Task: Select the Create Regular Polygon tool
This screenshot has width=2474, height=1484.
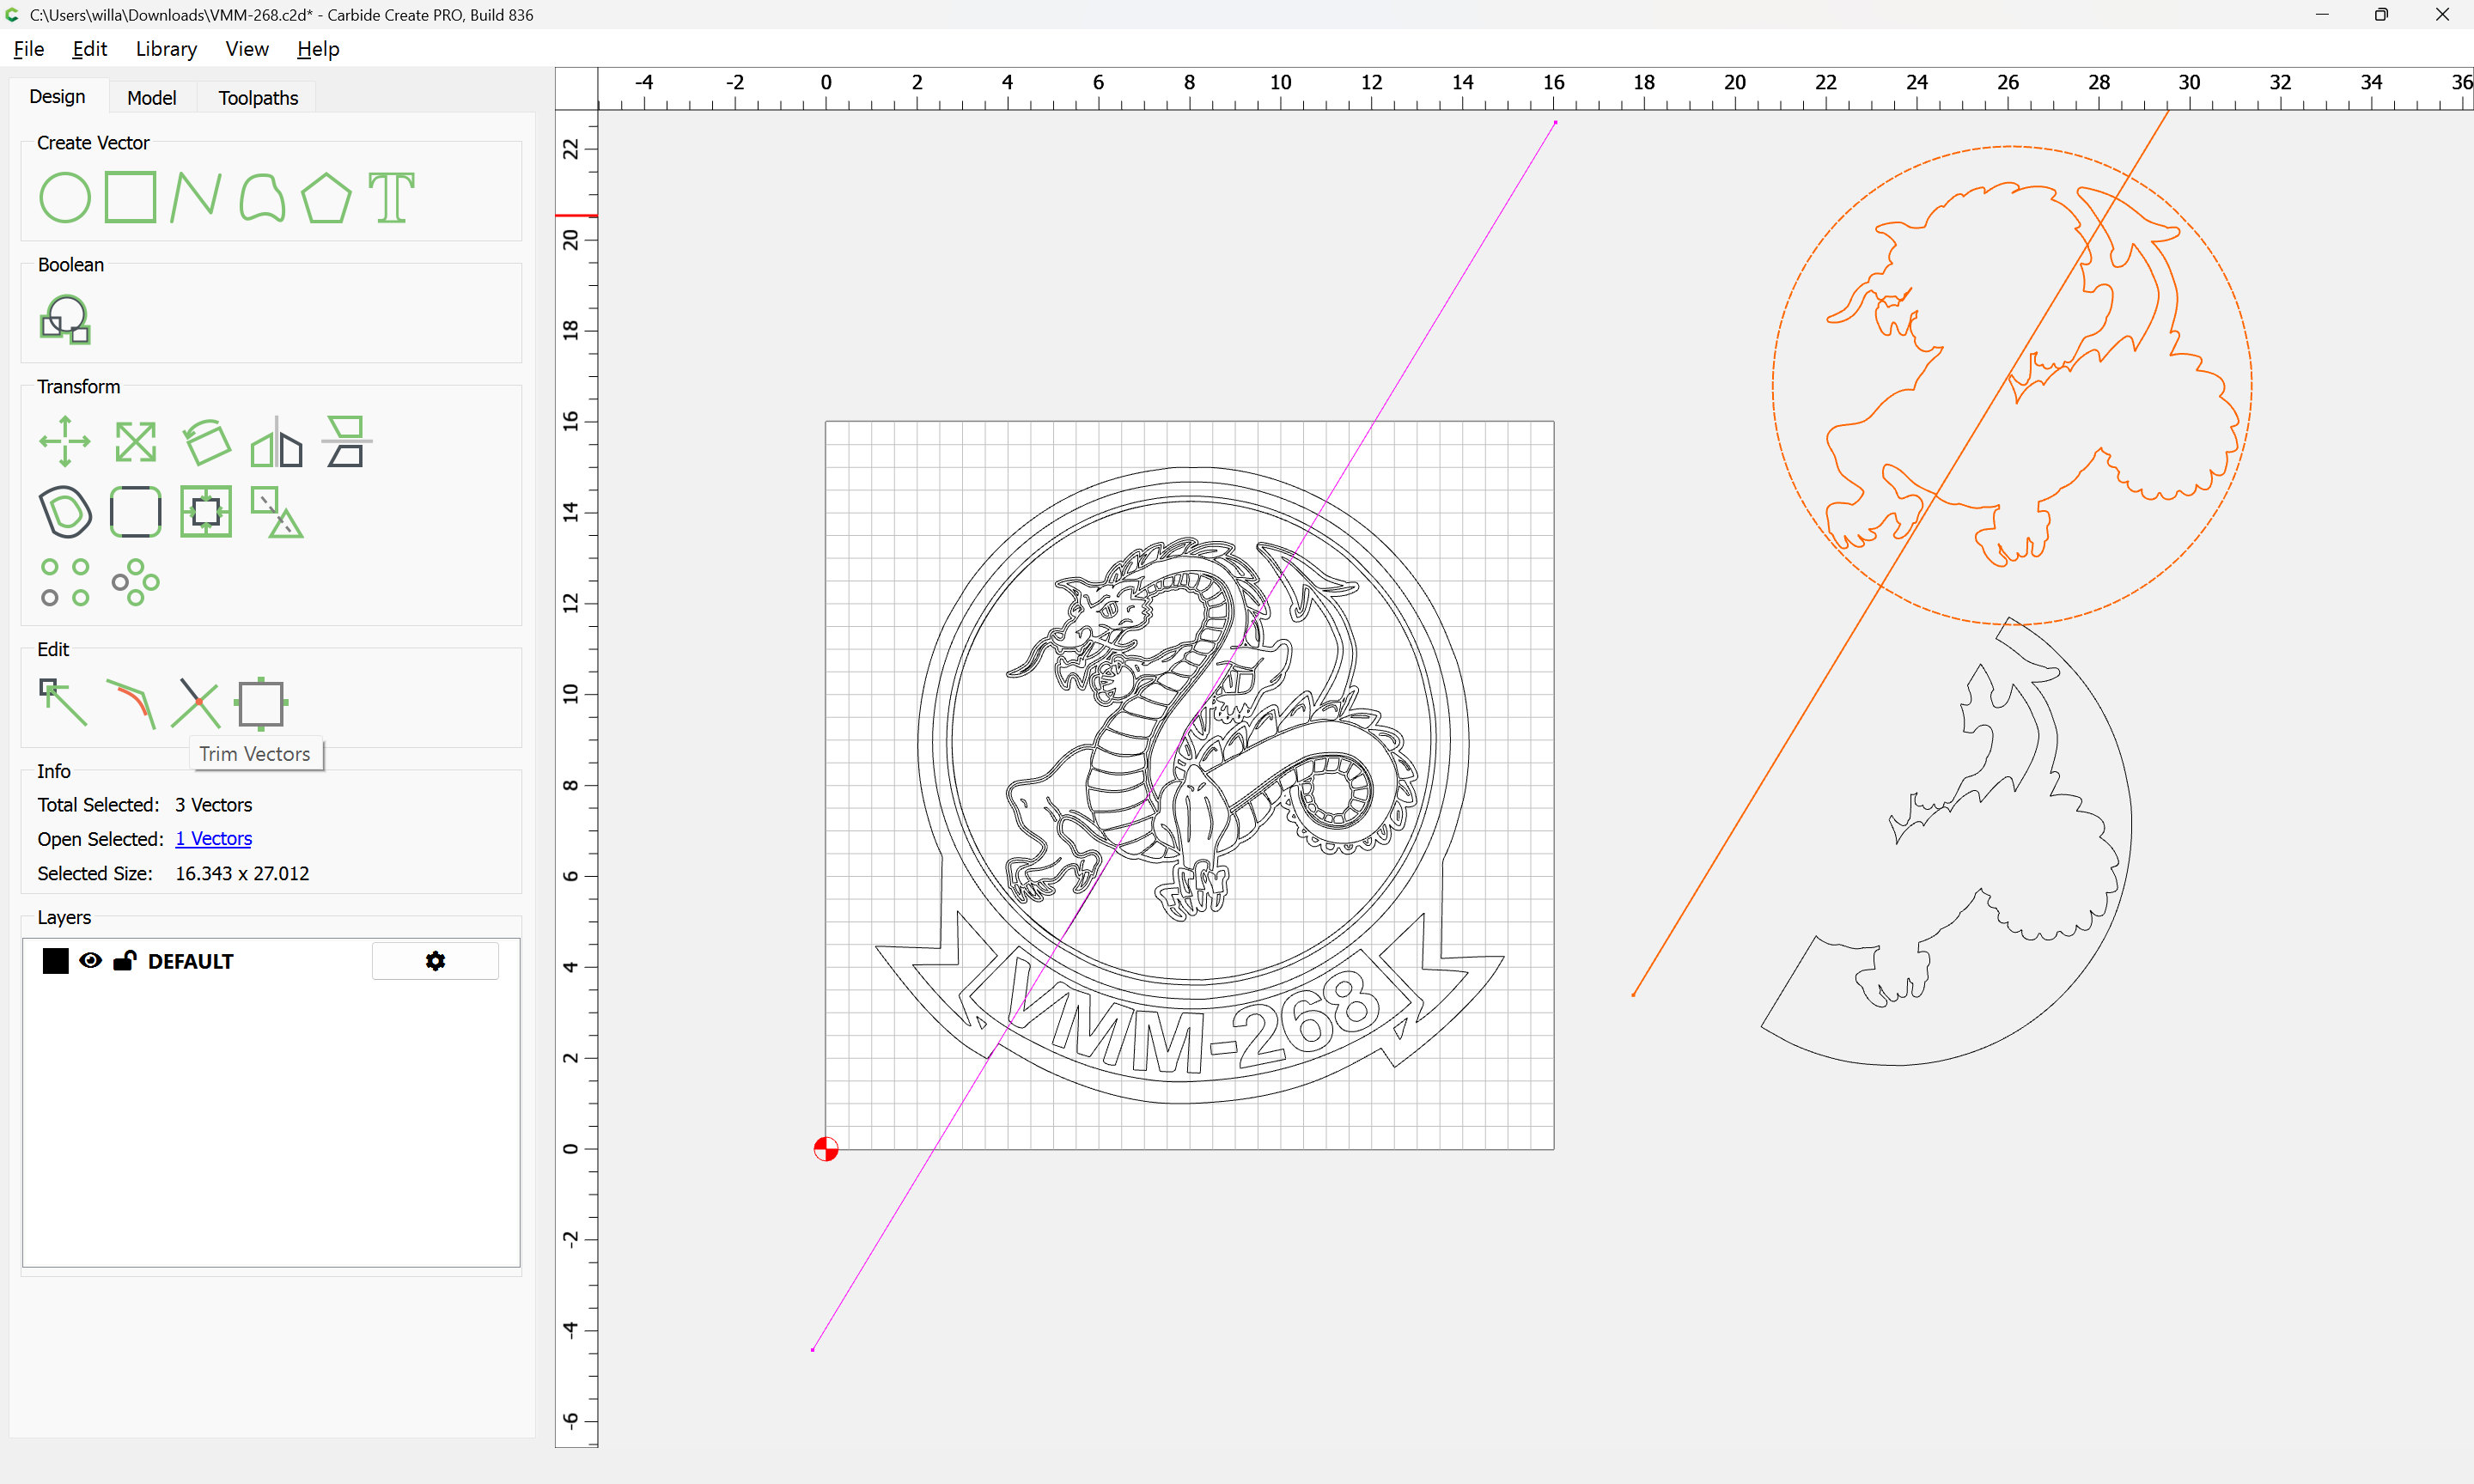Action: coord(326,197)
